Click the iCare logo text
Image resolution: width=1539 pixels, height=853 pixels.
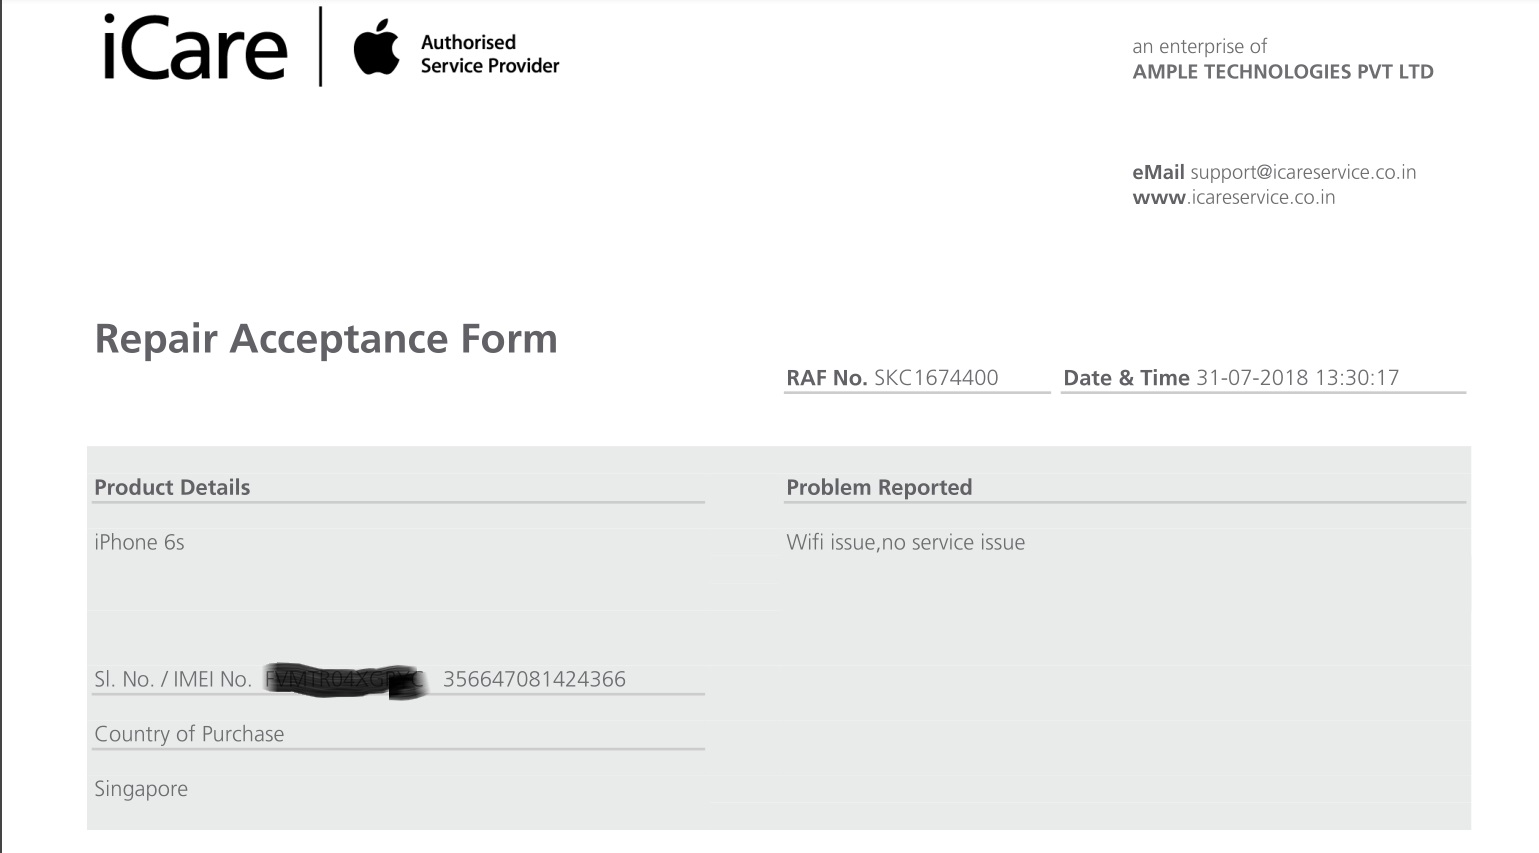tap(195, 48)
